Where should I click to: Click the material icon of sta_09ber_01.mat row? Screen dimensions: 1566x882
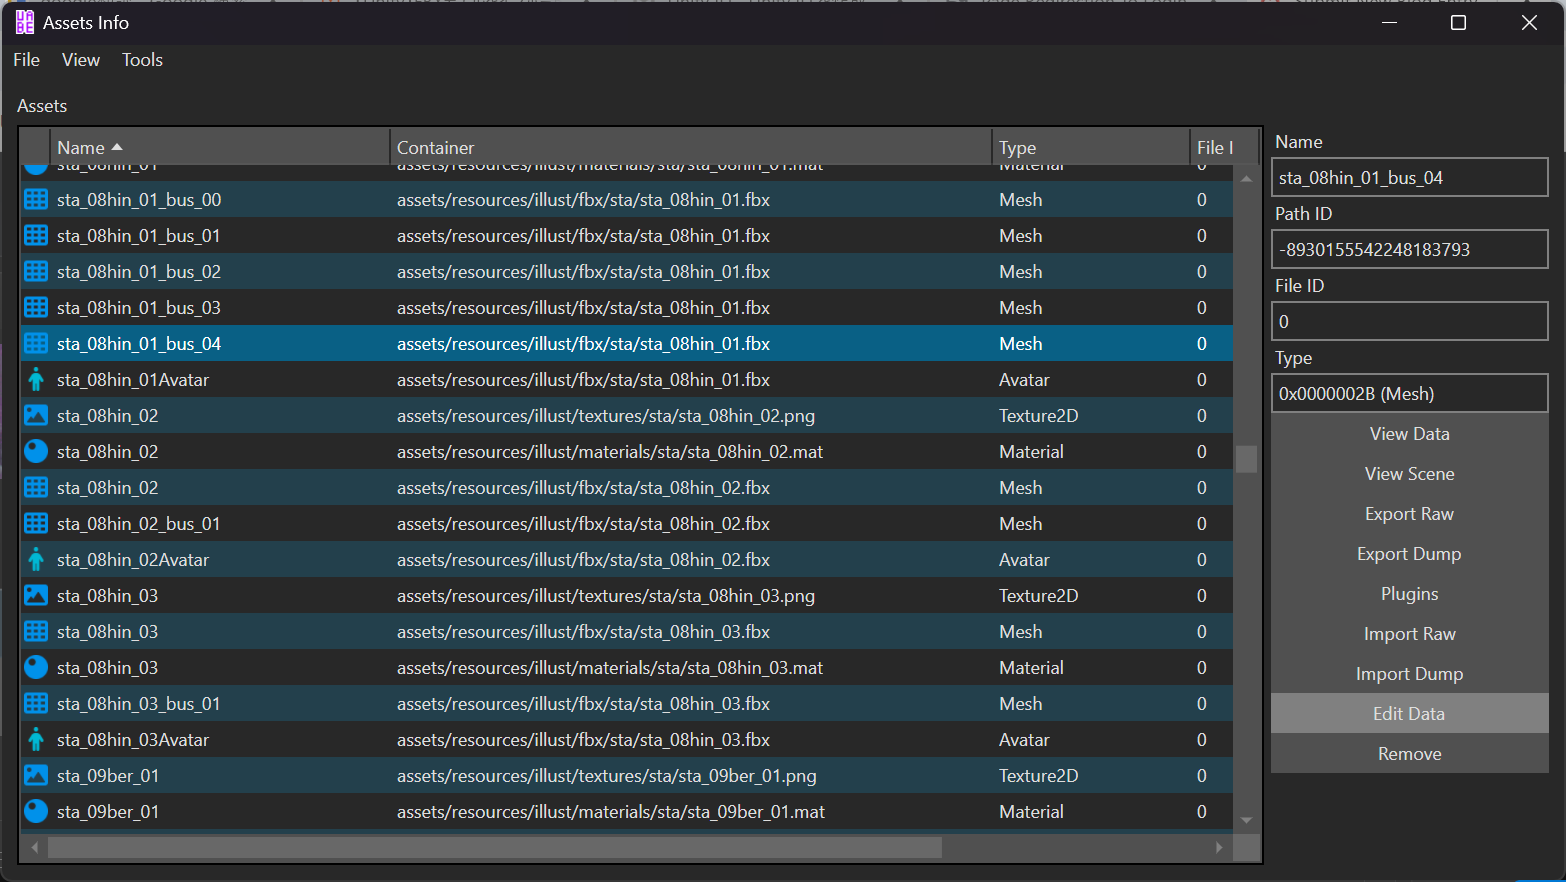36,811
